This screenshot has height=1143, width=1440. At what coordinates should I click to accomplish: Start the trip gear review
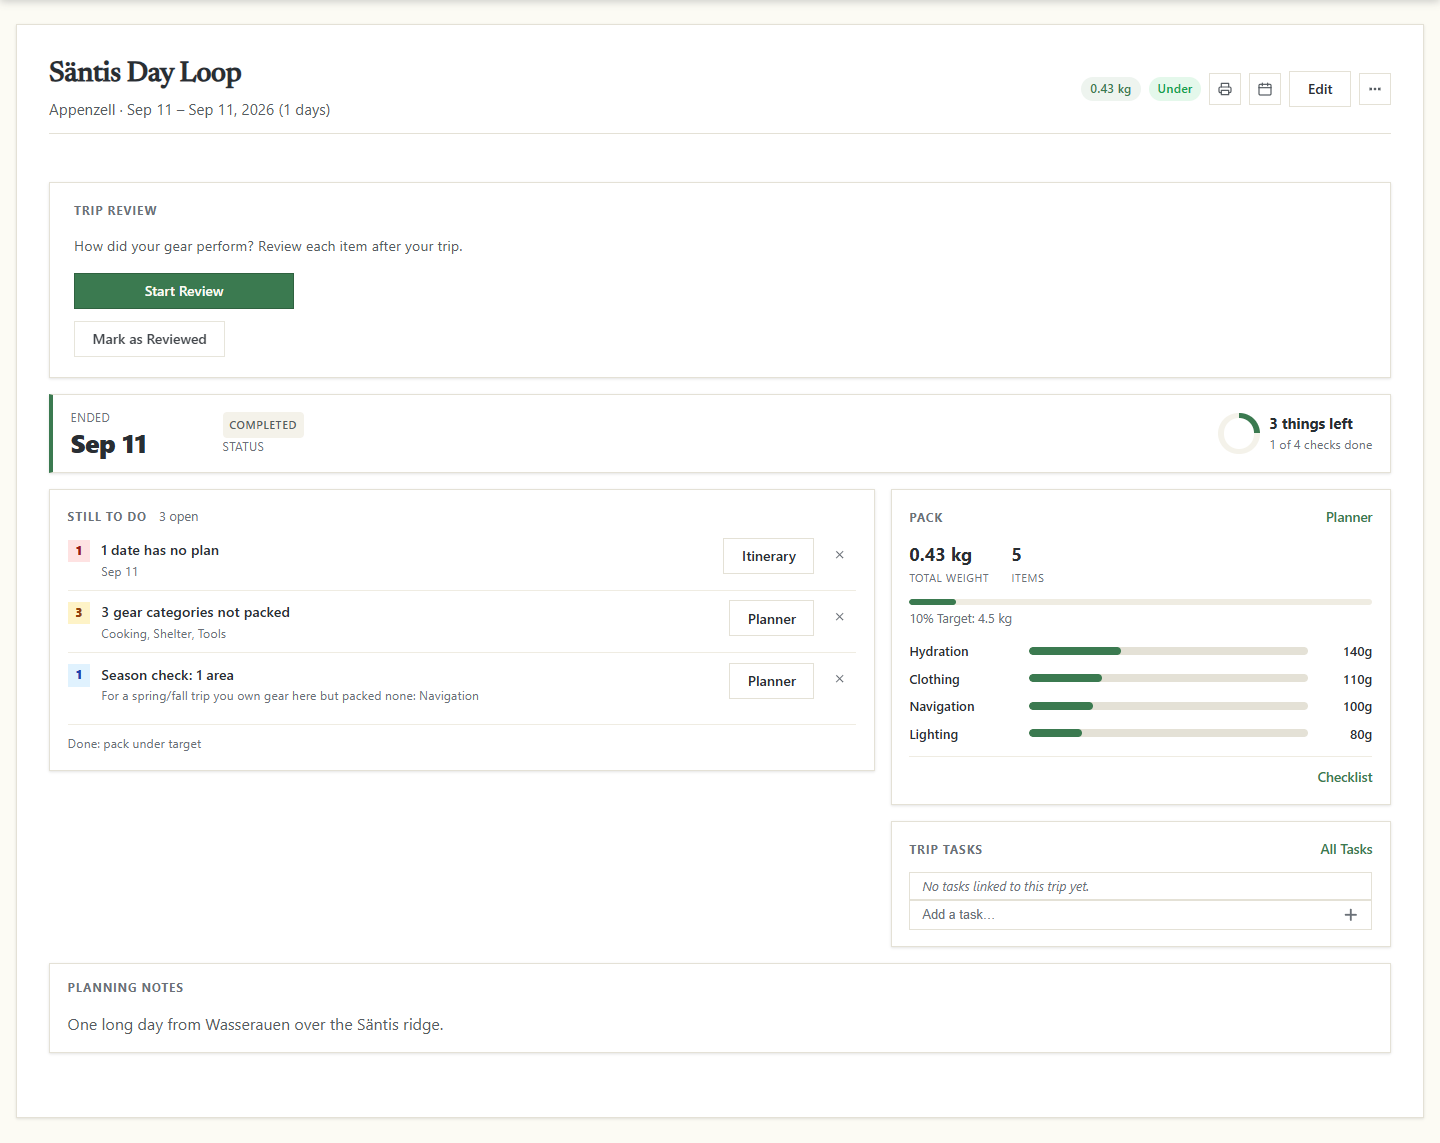pyautogui.click(x=184, y=291)
